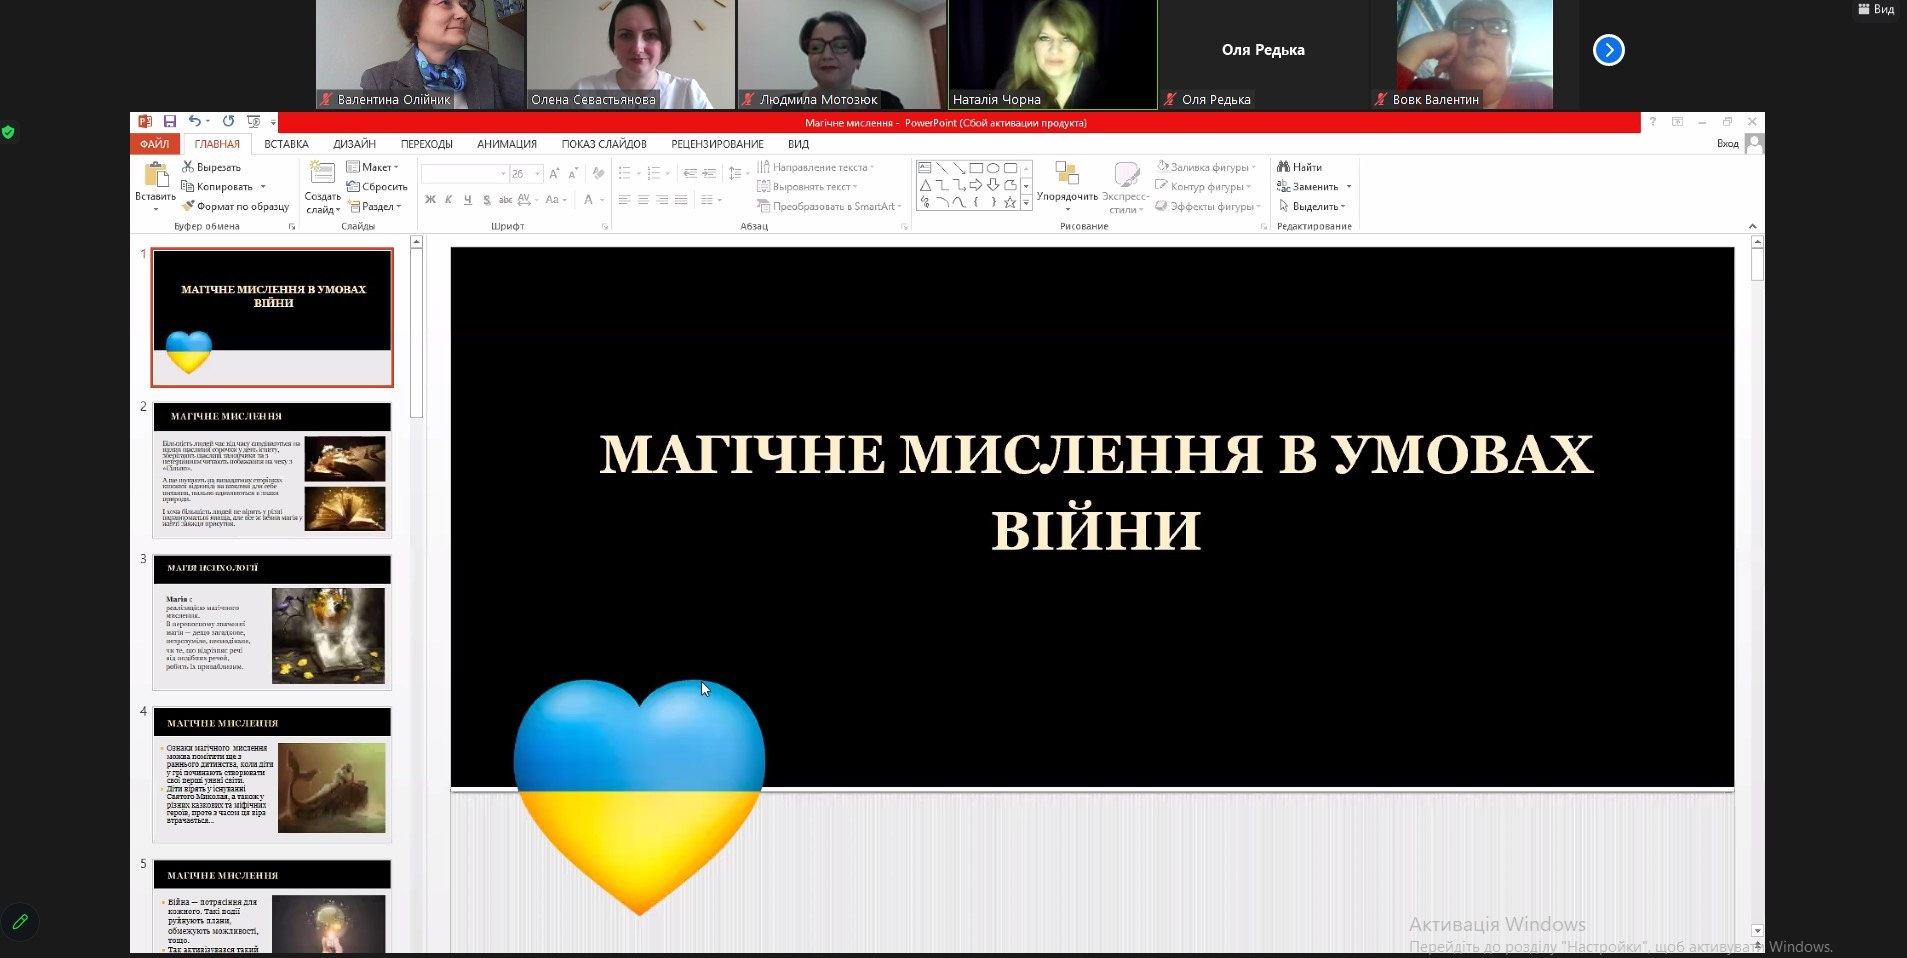1907x958 pixels.
Task: Open the font size dropdown
Action: tap(538, 174)
